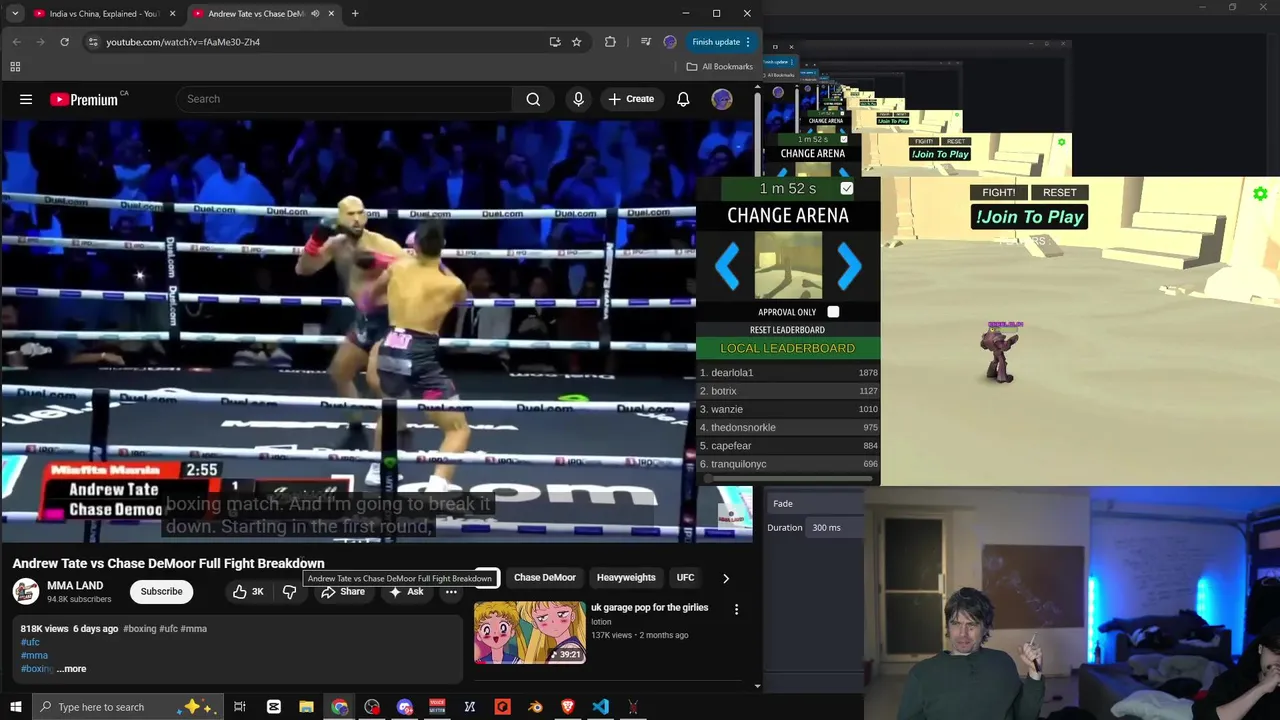The height and width of the screenshot is (720, 1280).
Task: Show more topic chips with right chevron
Action: tap(726, 578)
